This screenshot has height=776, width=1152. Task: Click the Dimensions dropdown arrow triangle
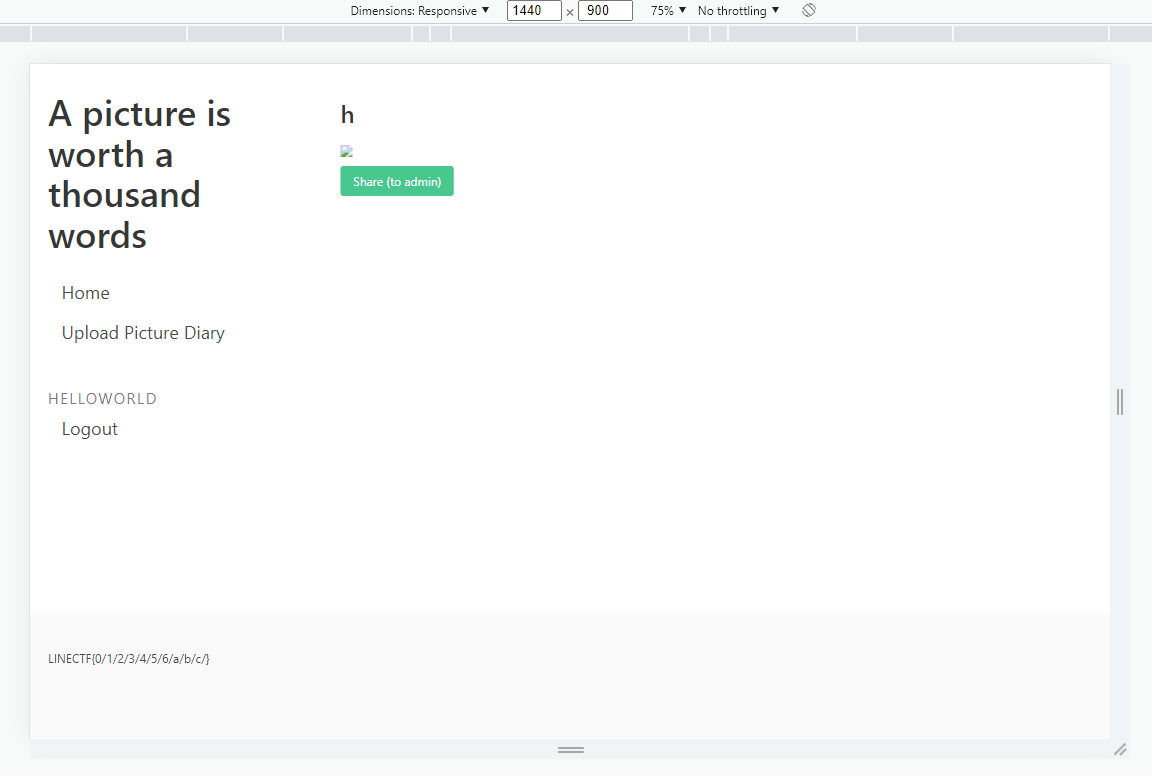[x=486, y=10]
